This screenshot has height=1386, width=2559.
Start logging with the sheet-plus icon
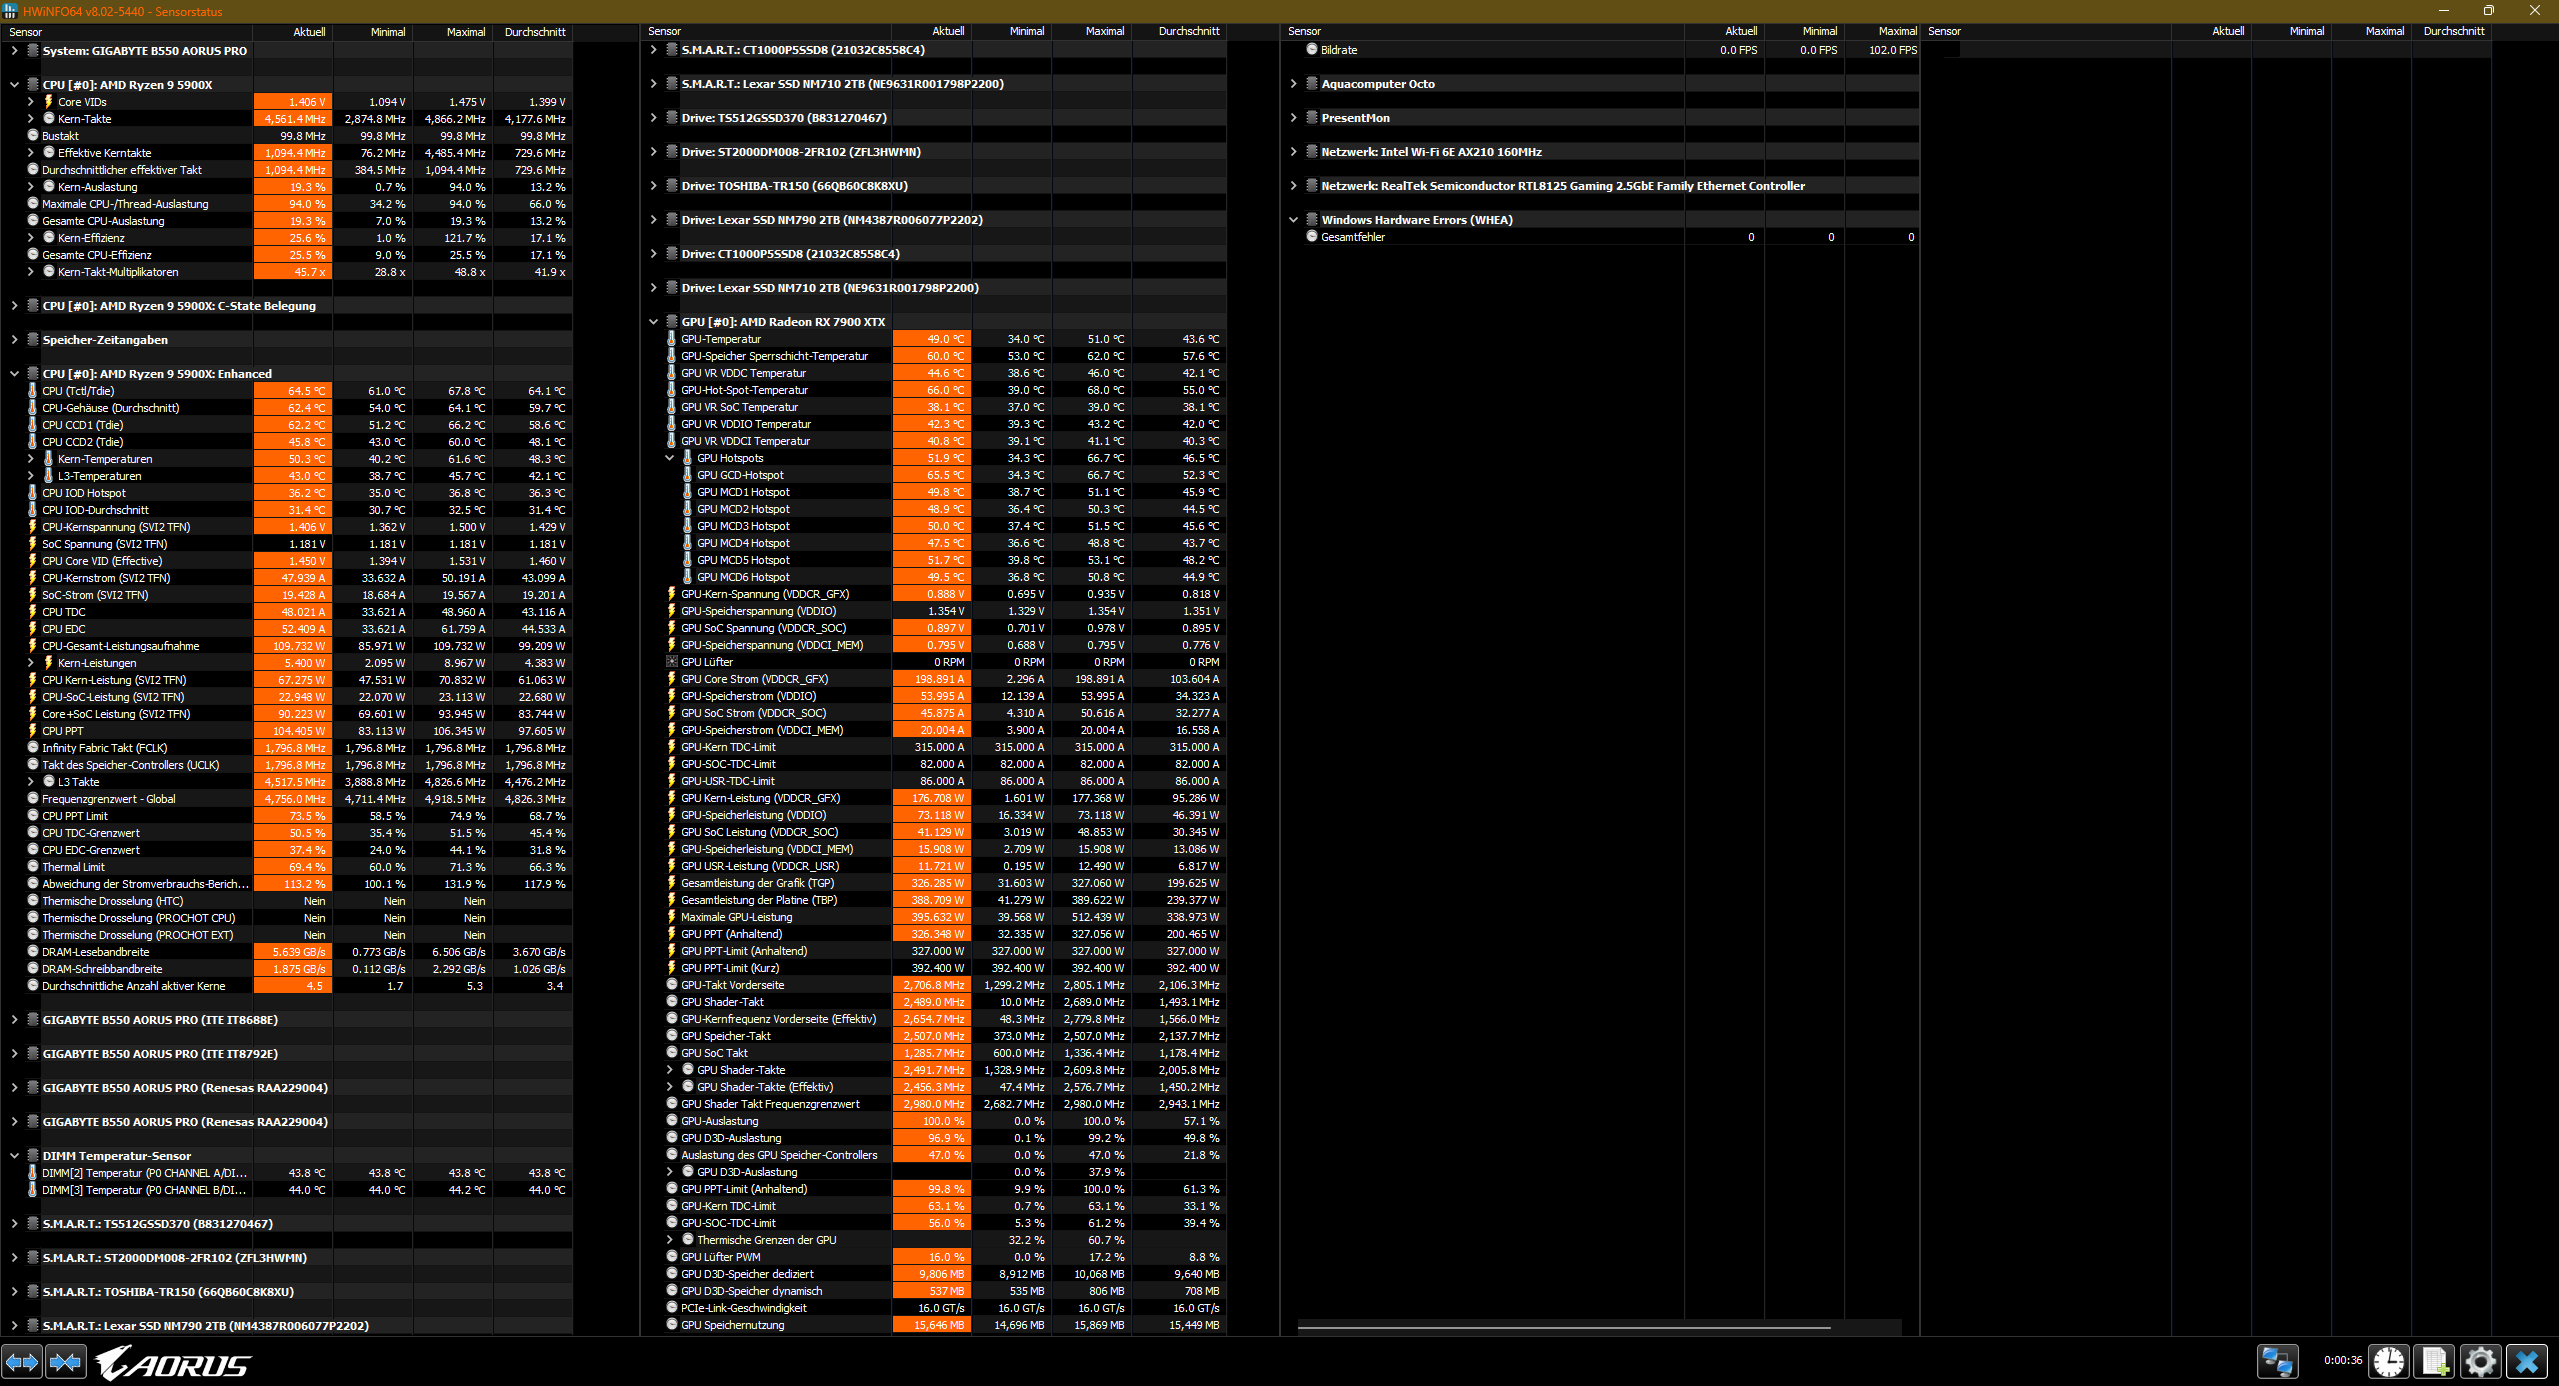click(2434, 1362)
